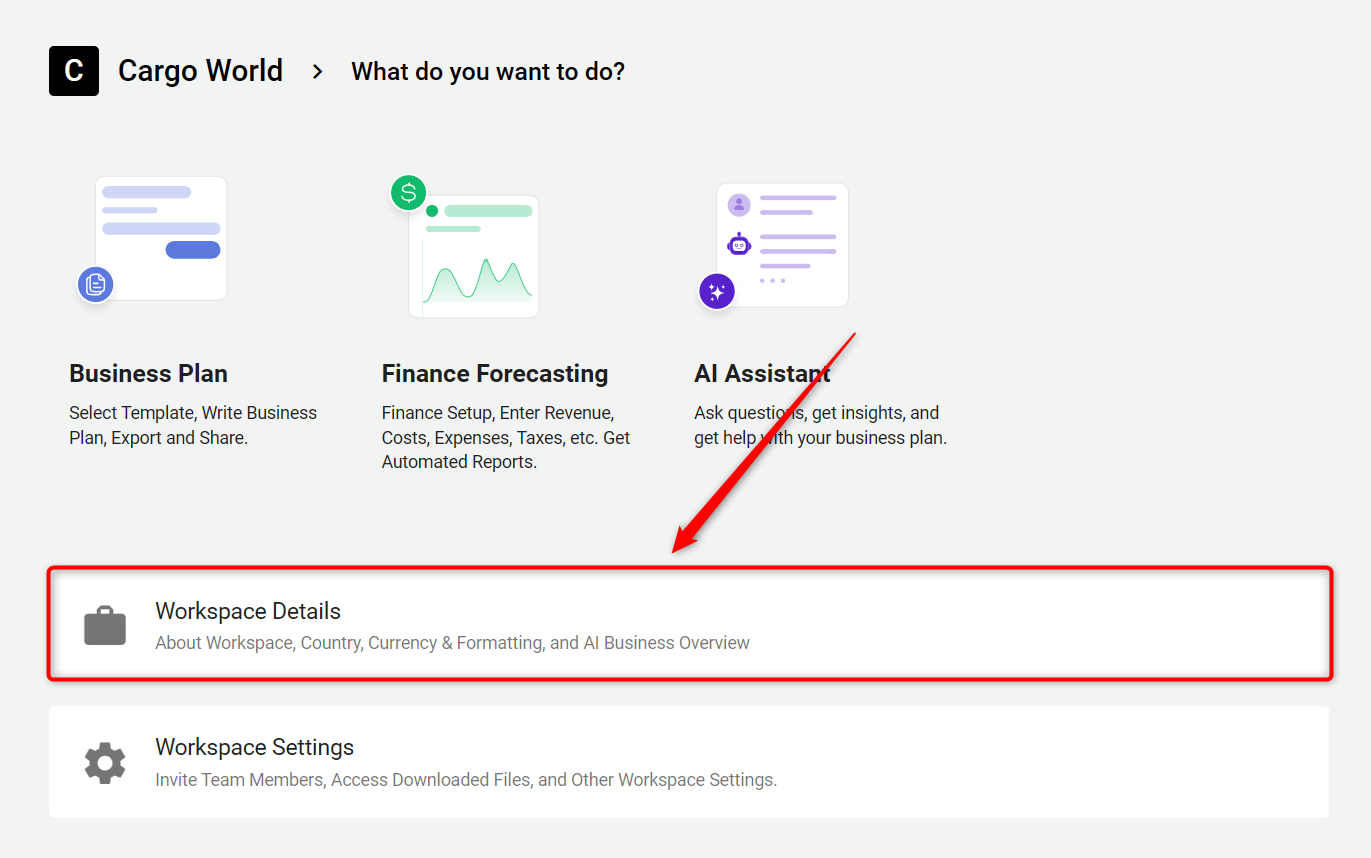This screenshot has height=858, width=1371.
Task: Select the Business Plan heading
Action: 148,374
